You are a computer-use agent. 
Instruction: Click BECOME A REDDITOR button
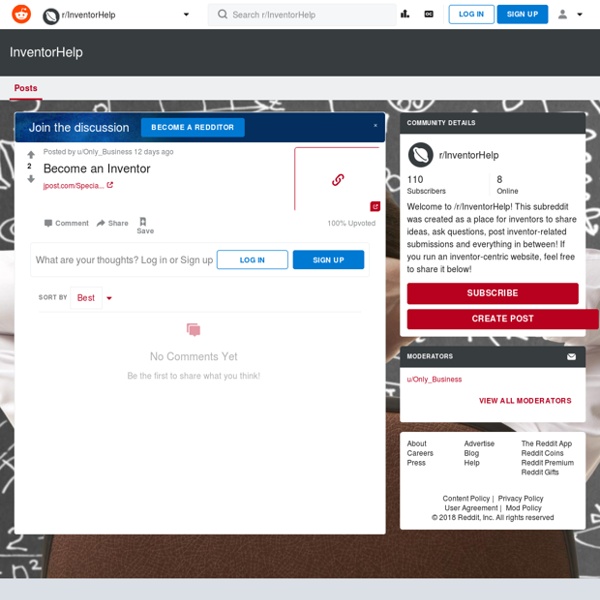[x=192, y=127]
